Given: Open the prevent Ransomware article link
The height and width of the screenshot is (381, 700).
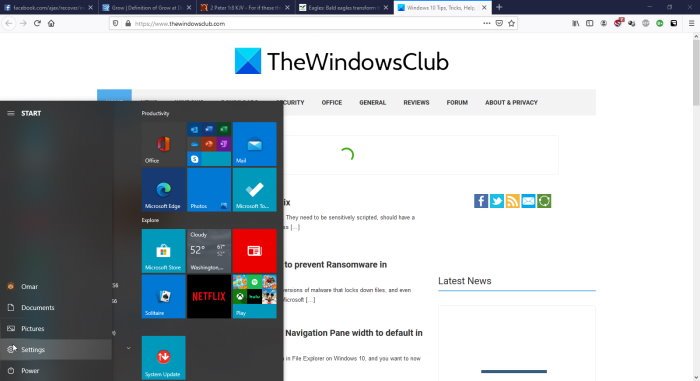Looking at the screenshot, I should pyautogui.click(x=336, y=264).
